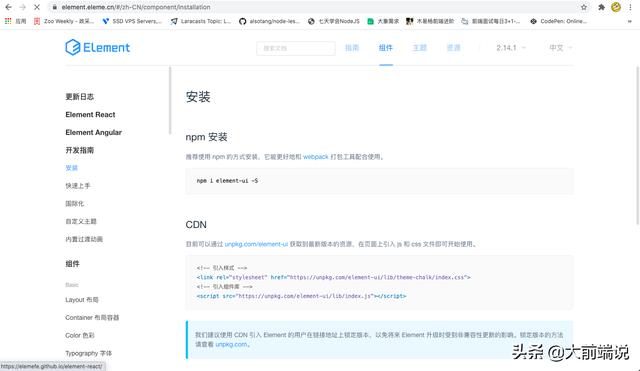The width and height of the screenshot is (640, 371).
Task: Open Color 色彩 component page
Action: pos(80,335)
